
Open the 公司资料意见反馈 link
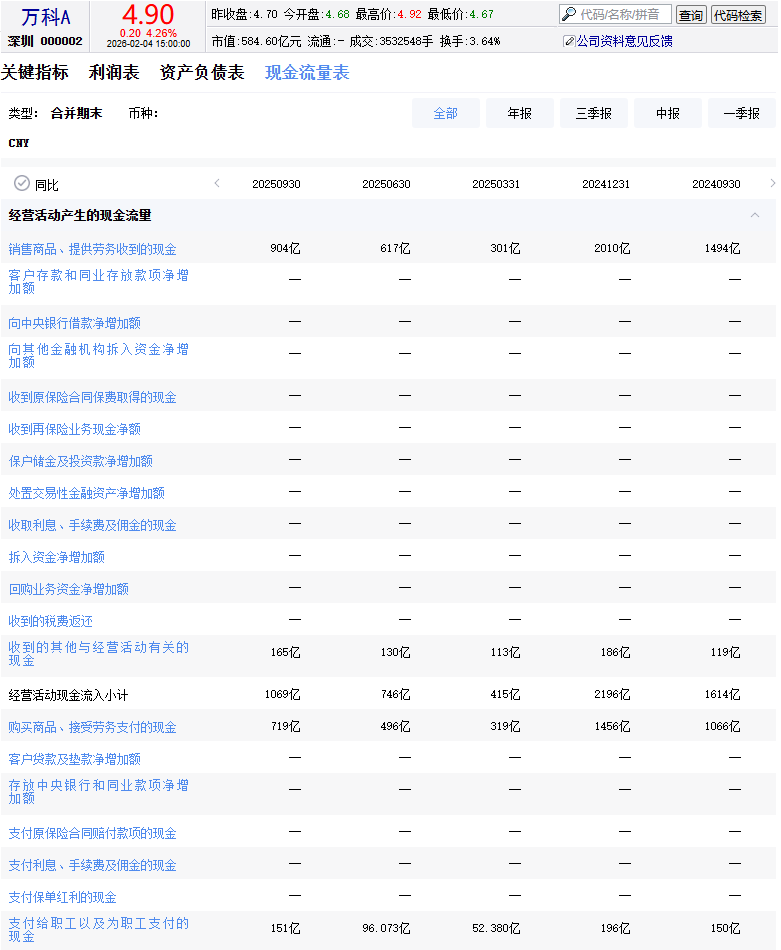point(624,41)
